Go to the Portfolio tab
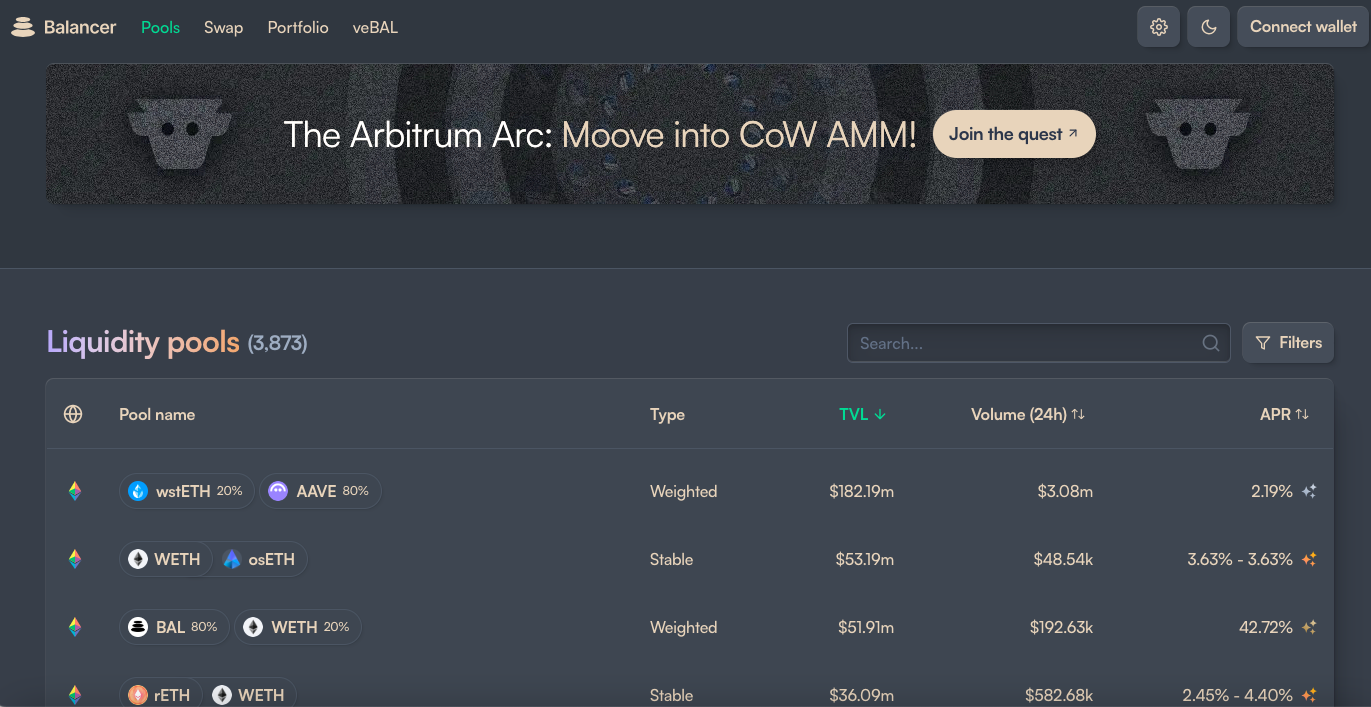This screenshot has height=707, width=1371. [x=298, y=28]
